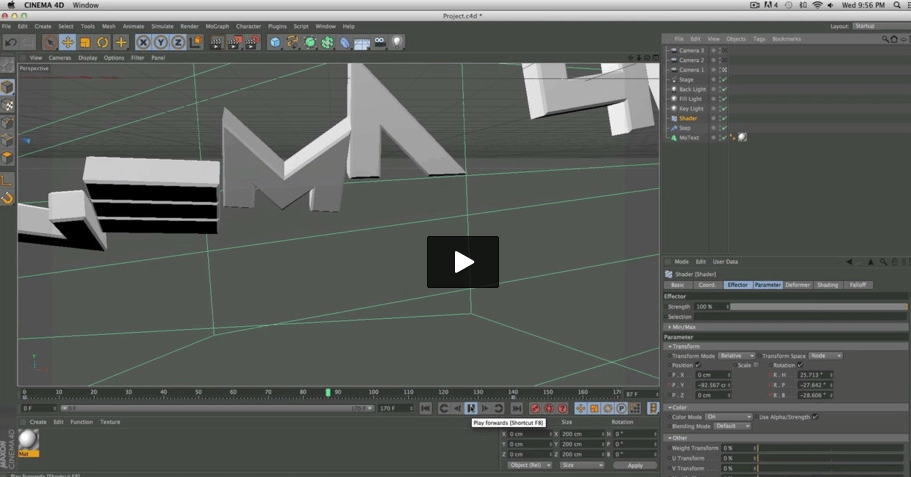Select the Live Selection arrow tool
Viewport: 911px width, 477px height.
point(50,42)
